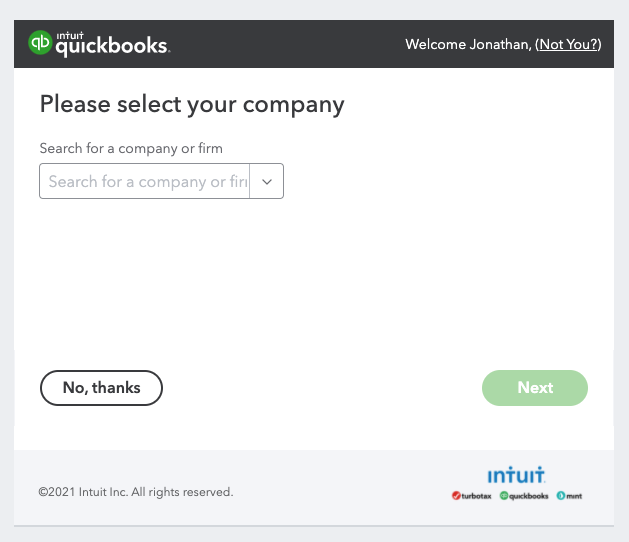Click the green QuickBooks circle logo icon
This screenshot has height=542, width=629.
click(40, 42)
